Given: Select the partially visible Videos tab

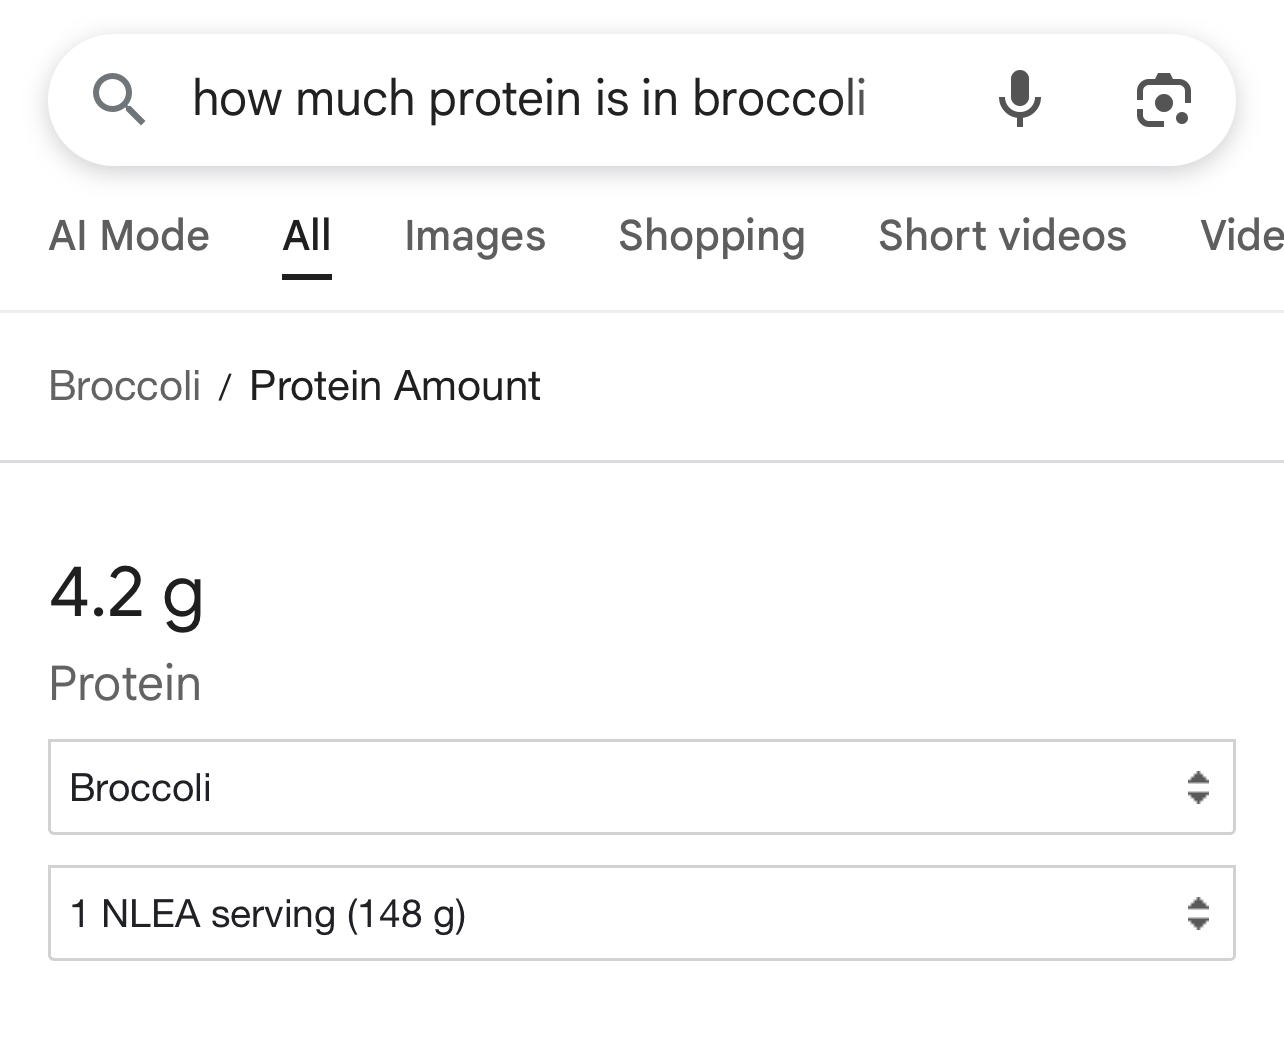Looking at the screenshot, I should [x=1242, y=236].
